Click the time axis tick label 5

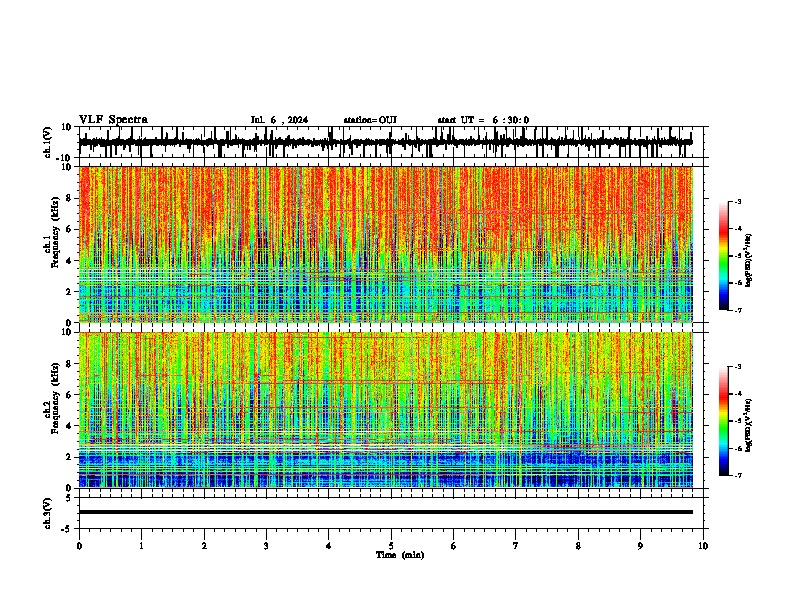[x=391, y=546]
